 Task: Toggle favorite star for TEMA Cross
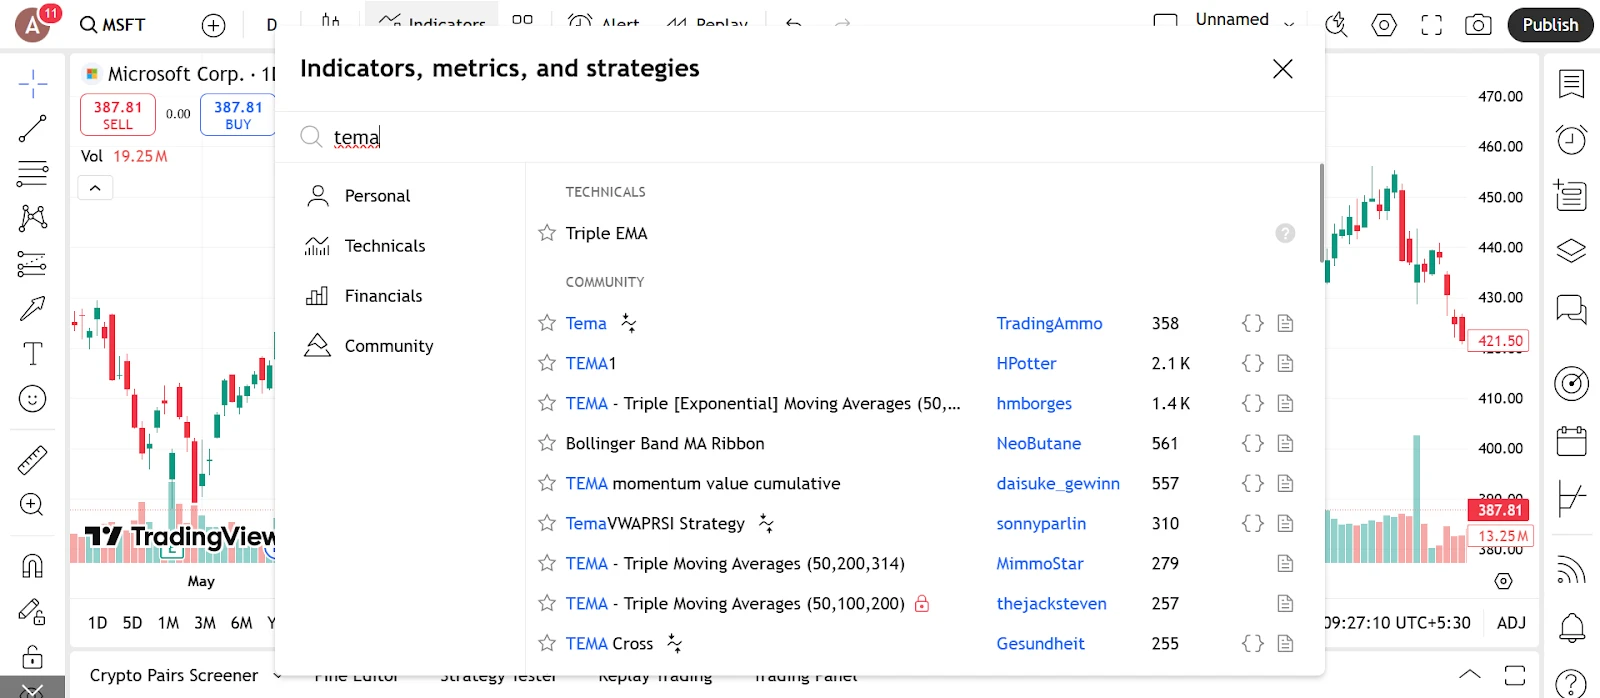pos(547,643)
